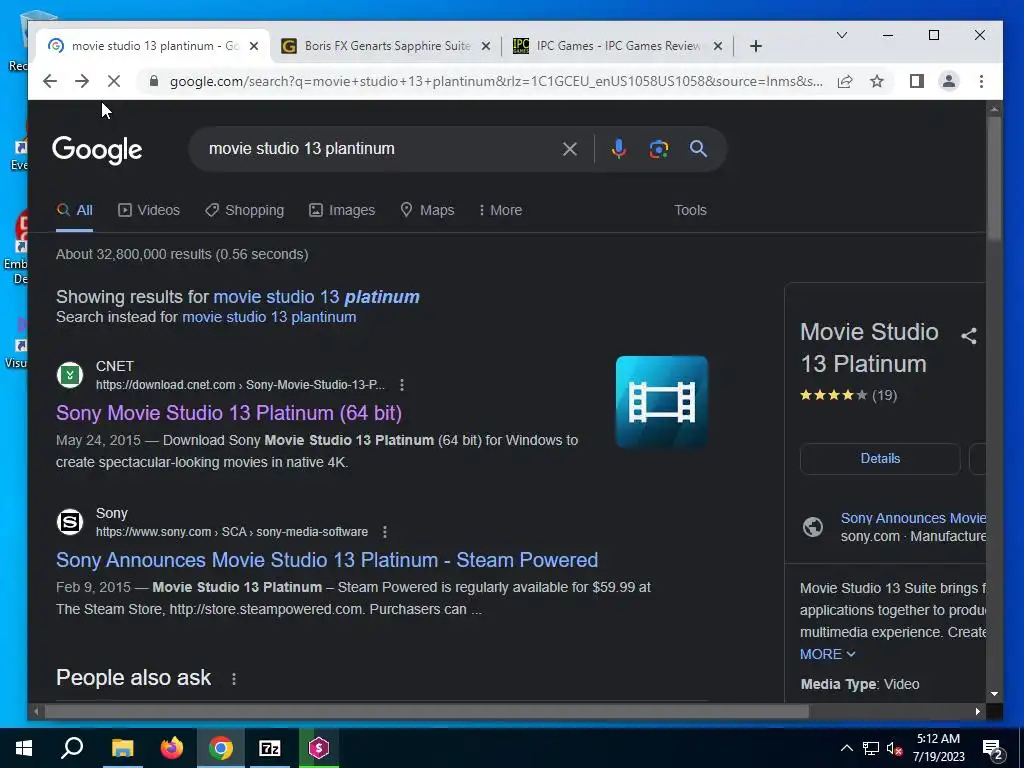Screen dimensions: 1024x768
Task: Expand MORE description in knowledge panel
Action: (x=827, y=654)
